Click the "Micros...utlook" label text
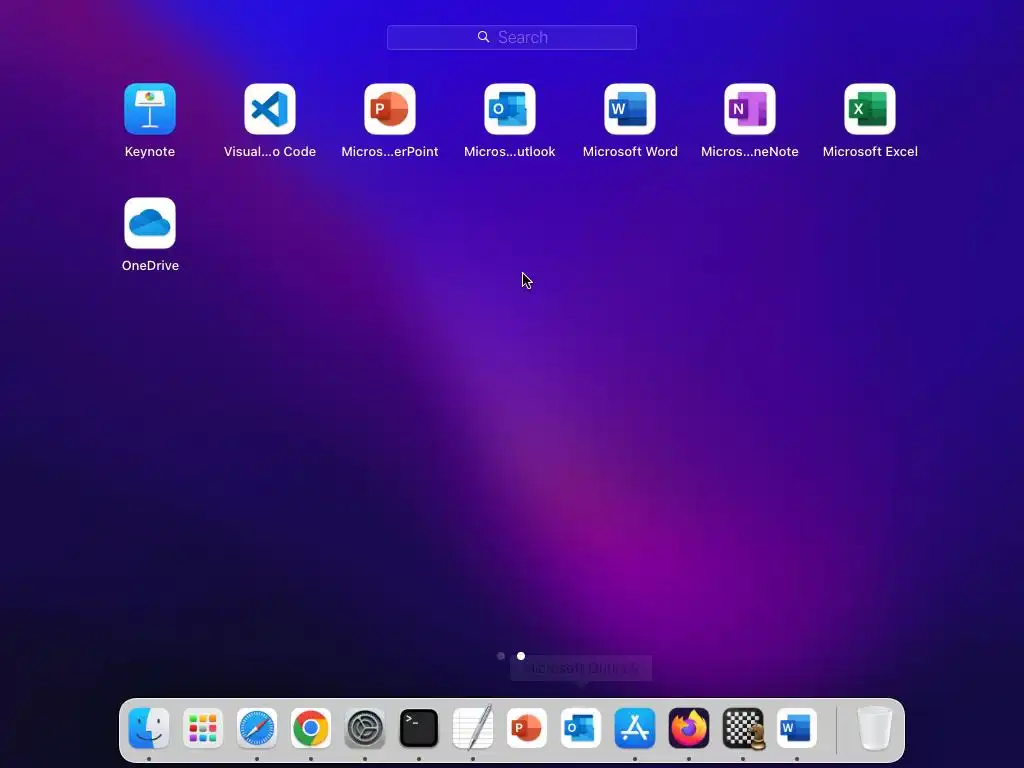The image size is (1024, 768). pos(510,152)
